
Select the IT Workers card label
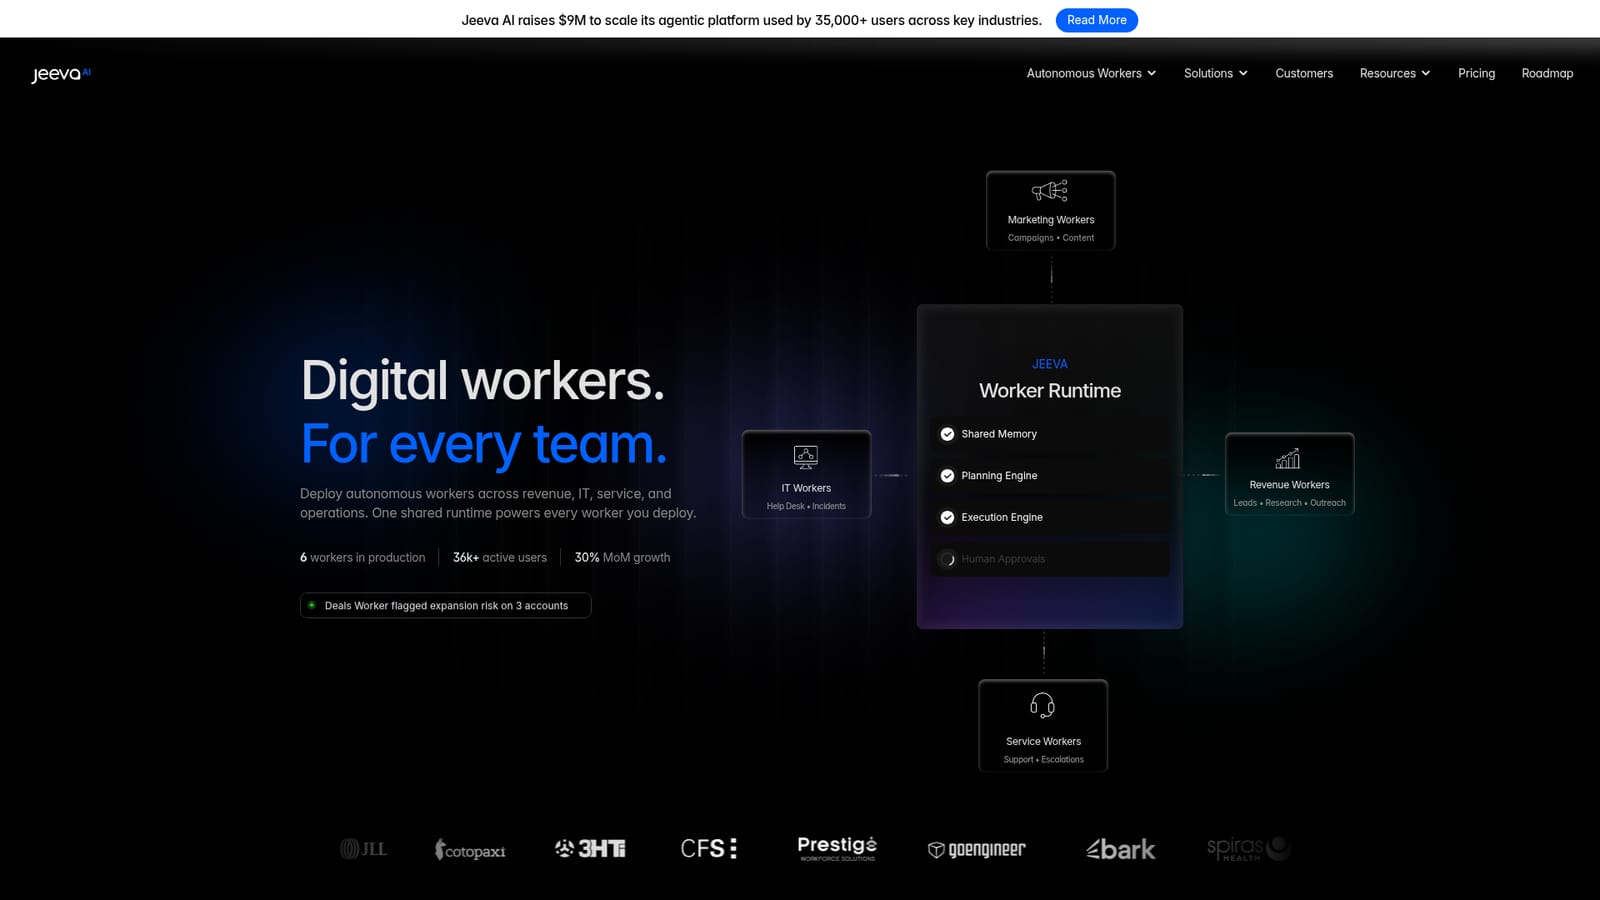tap(806, 488)
